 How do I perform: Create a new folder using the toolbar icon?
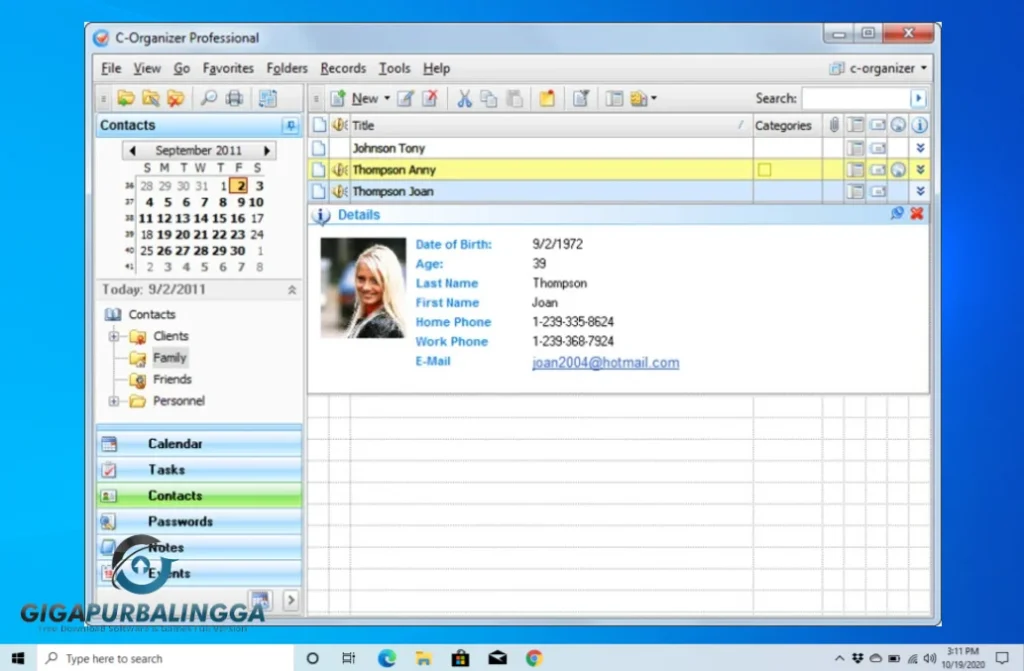pyautogui.click(x=127, y=98)
